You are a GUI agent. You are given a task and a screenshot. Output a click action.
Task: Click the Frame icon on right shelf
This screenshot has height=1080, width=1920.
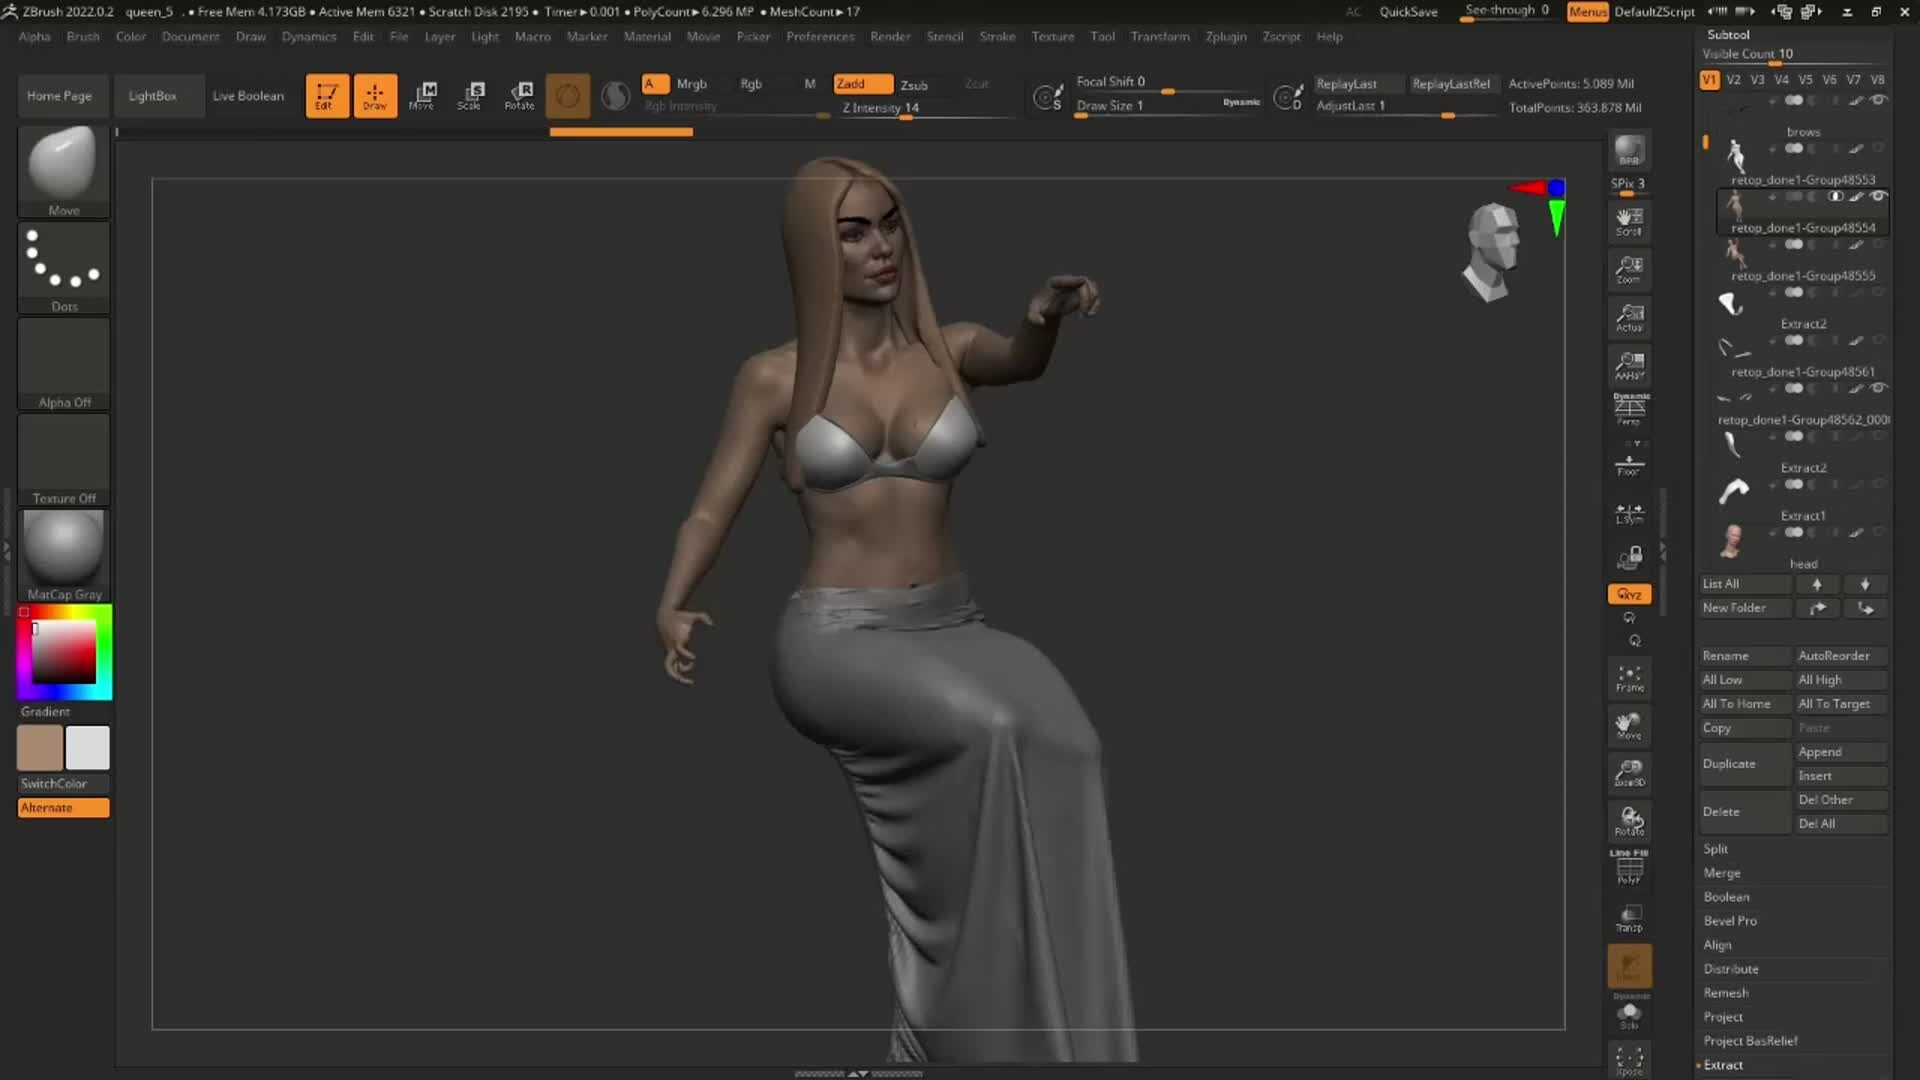1629,678
